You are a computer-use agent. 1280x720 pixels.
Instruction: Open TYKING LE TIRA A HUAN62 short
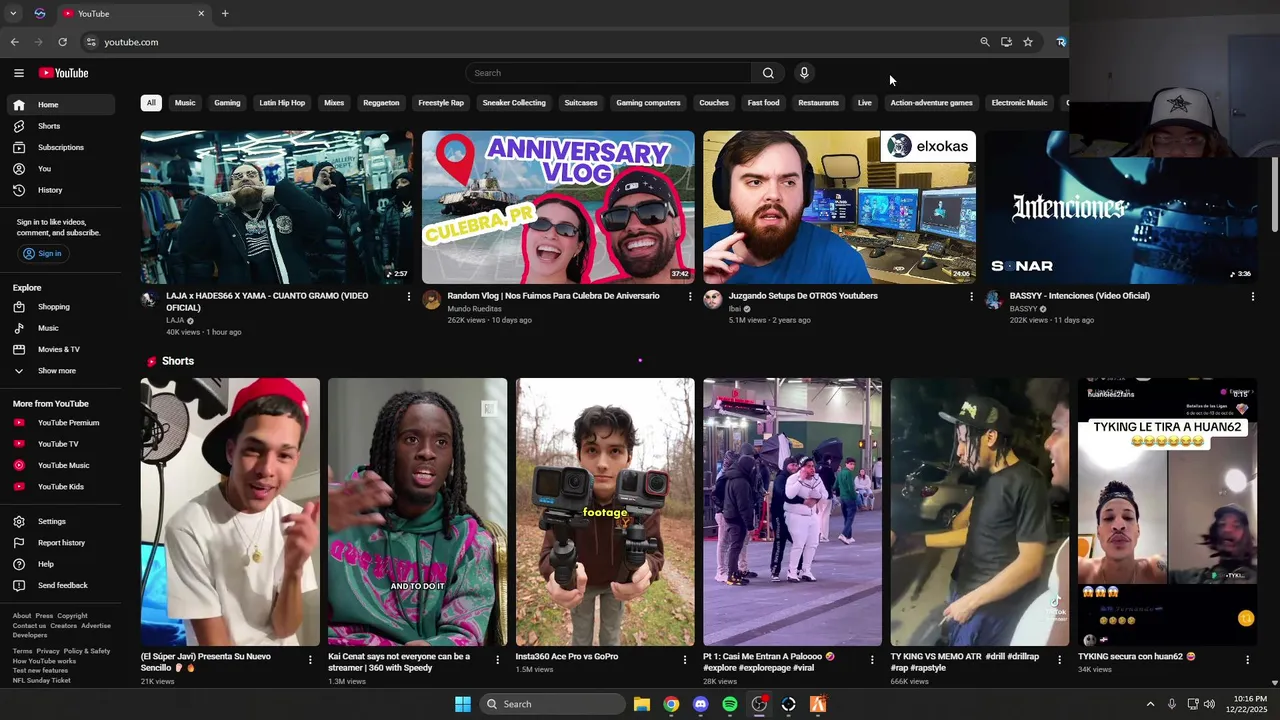tap(1167, 512)
